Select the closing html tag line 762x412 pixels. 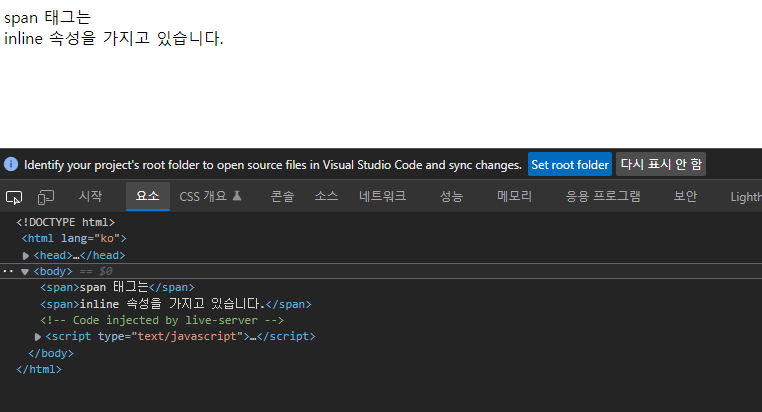click(39, 369)
